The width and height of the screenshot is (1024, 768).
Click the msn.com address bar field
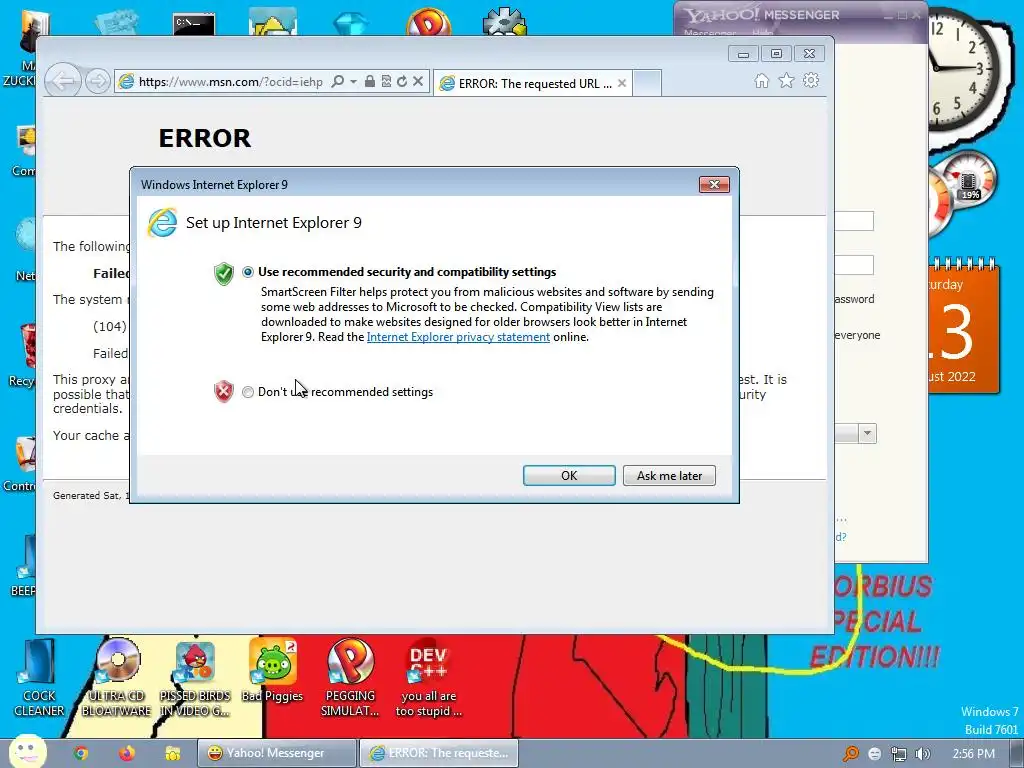[x=230, y=82]
